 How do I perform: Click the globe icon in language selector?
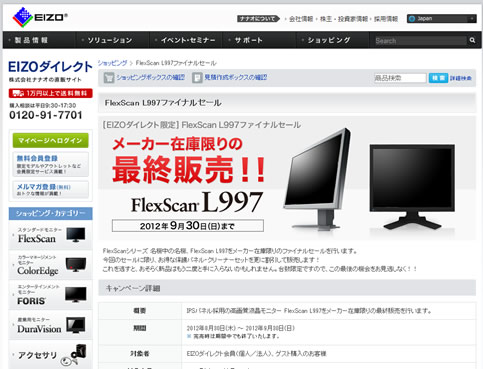412,19
